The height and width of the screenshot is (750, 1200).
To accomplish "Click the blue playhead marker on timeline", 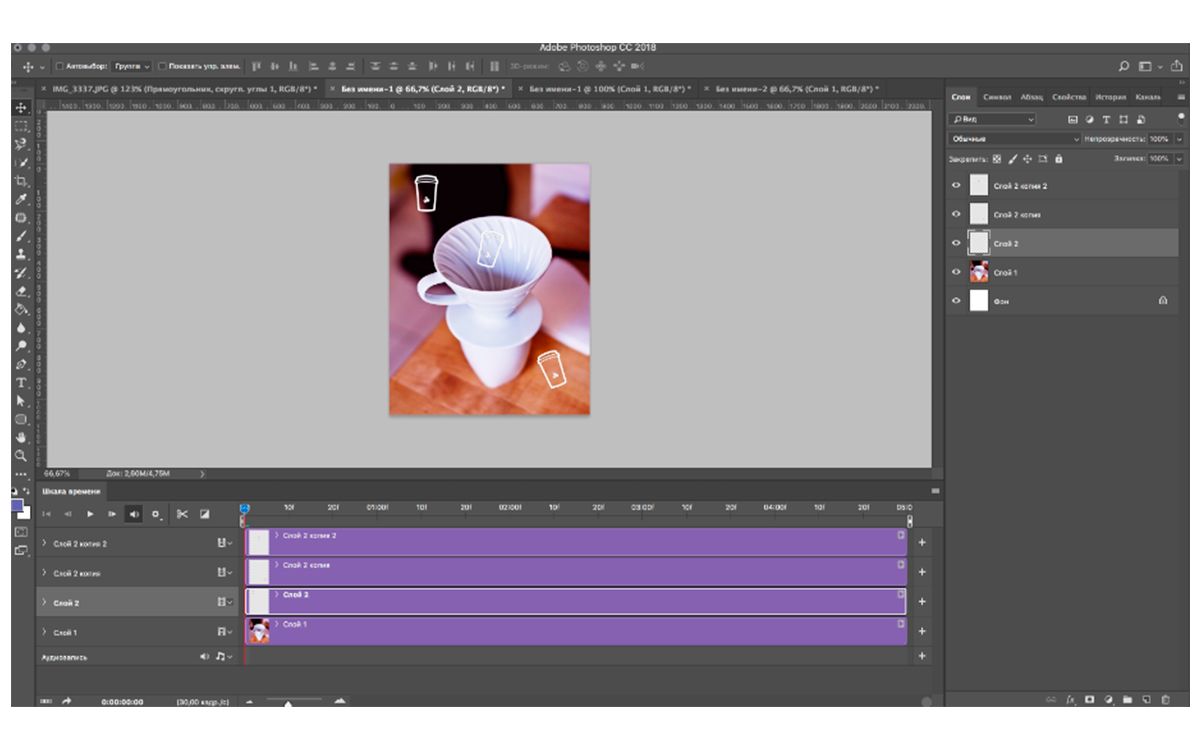I will pos(244,509).
